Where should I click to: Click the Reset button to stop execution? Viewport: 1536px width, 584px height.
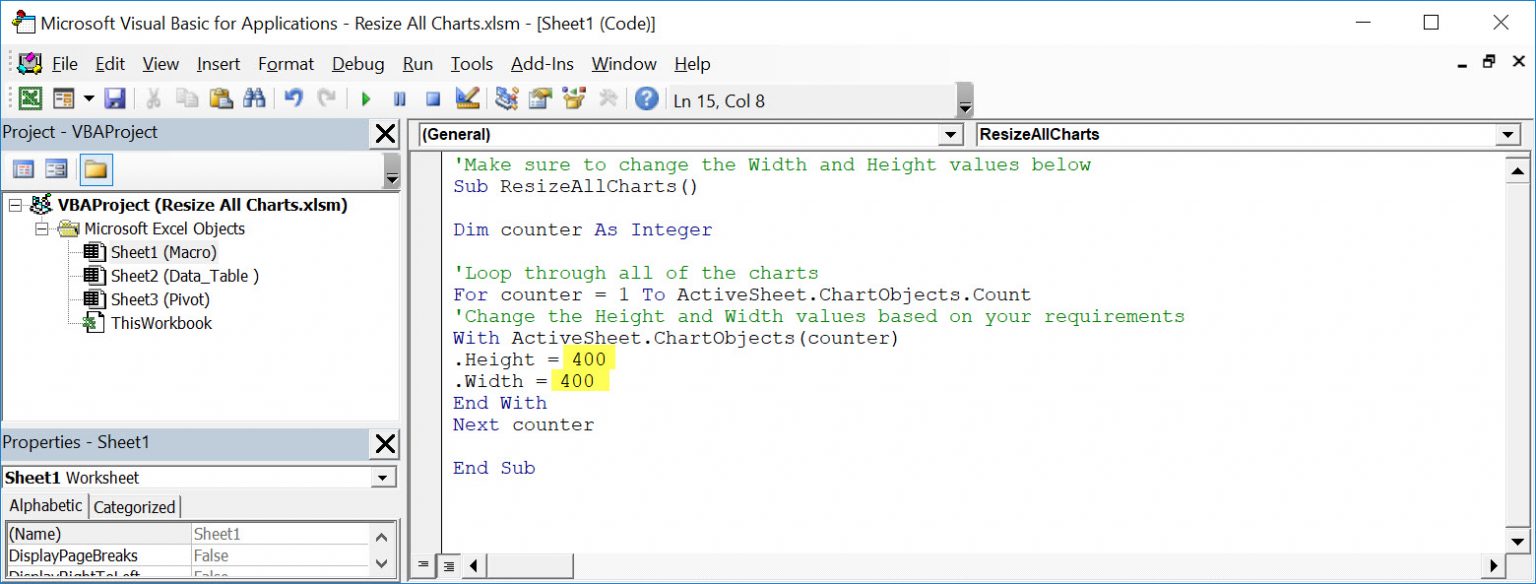tap(433, 98)
